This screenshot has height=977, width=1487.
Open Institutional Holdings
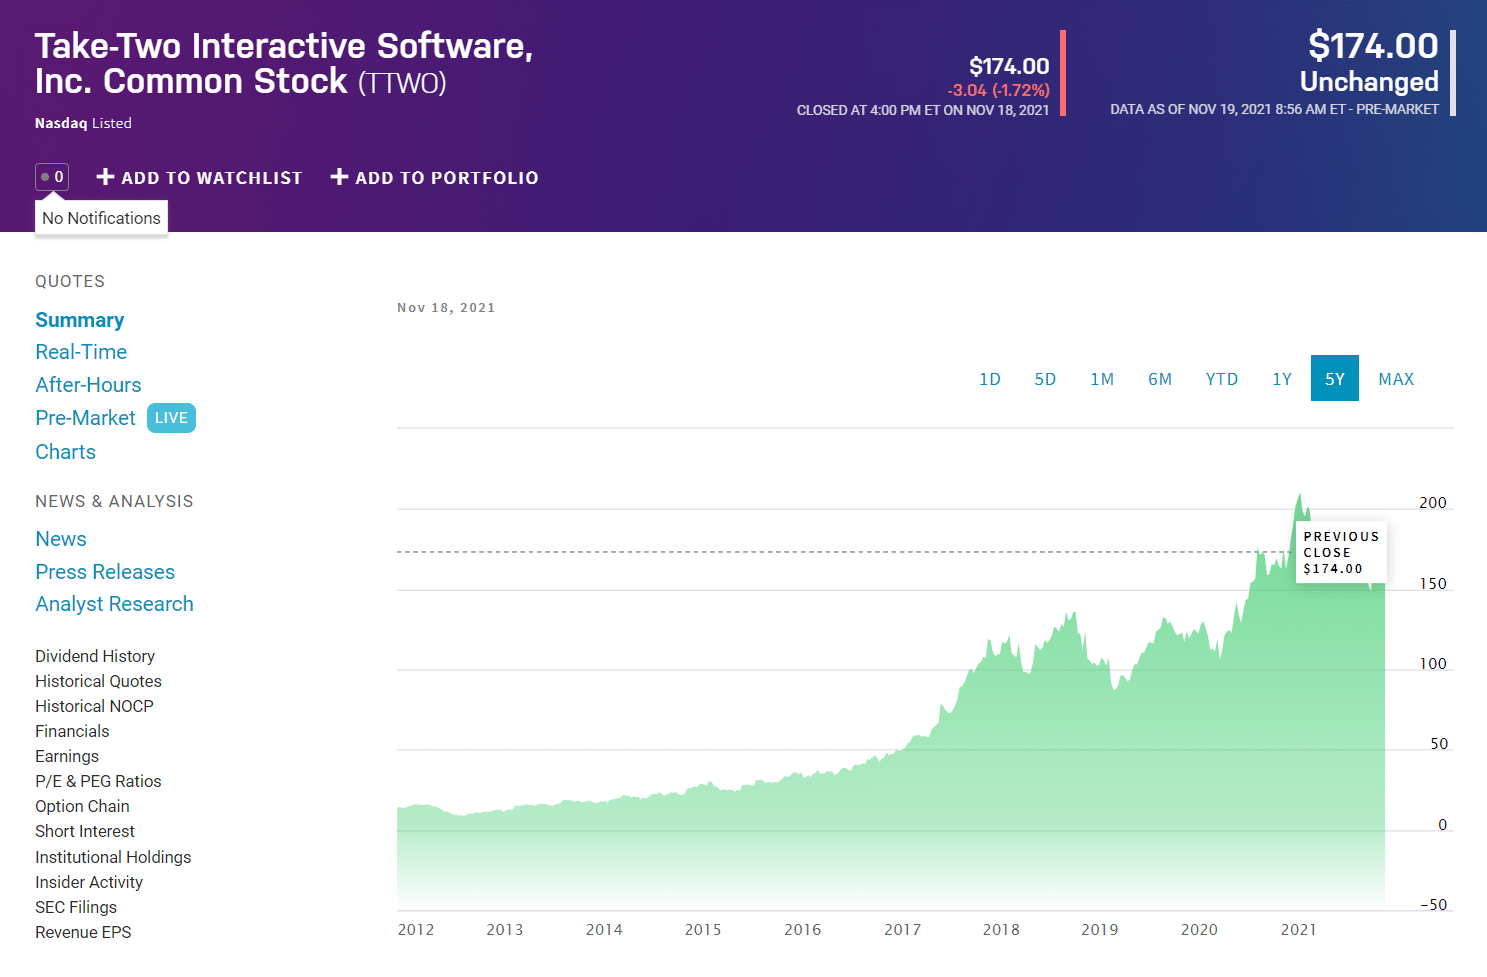(113, 857)
